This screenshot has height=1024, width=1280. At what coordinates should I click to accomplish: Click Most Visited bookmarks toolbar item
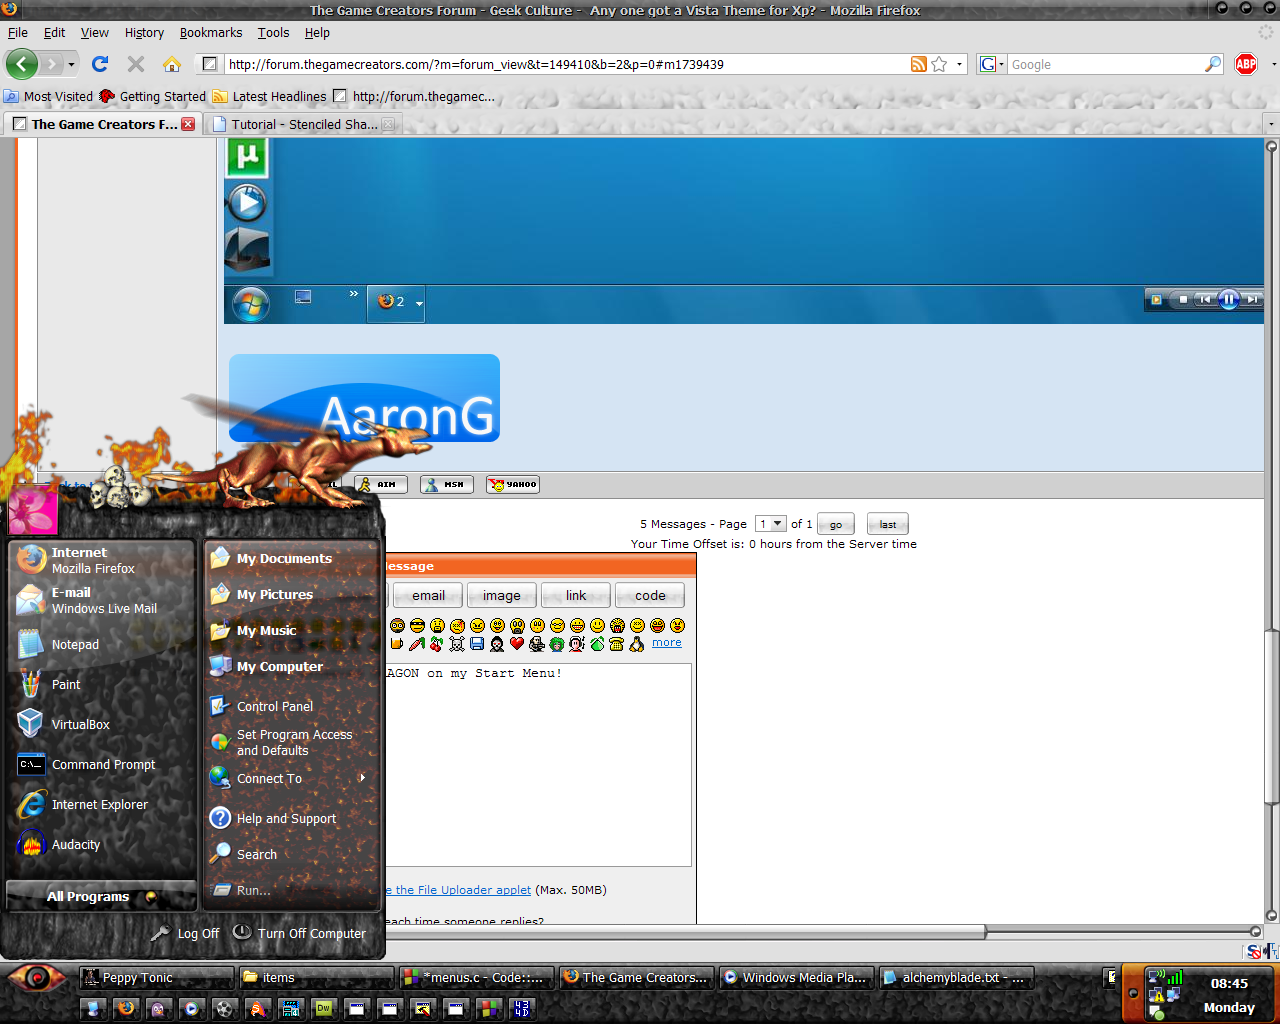click(x=48, y=97)
